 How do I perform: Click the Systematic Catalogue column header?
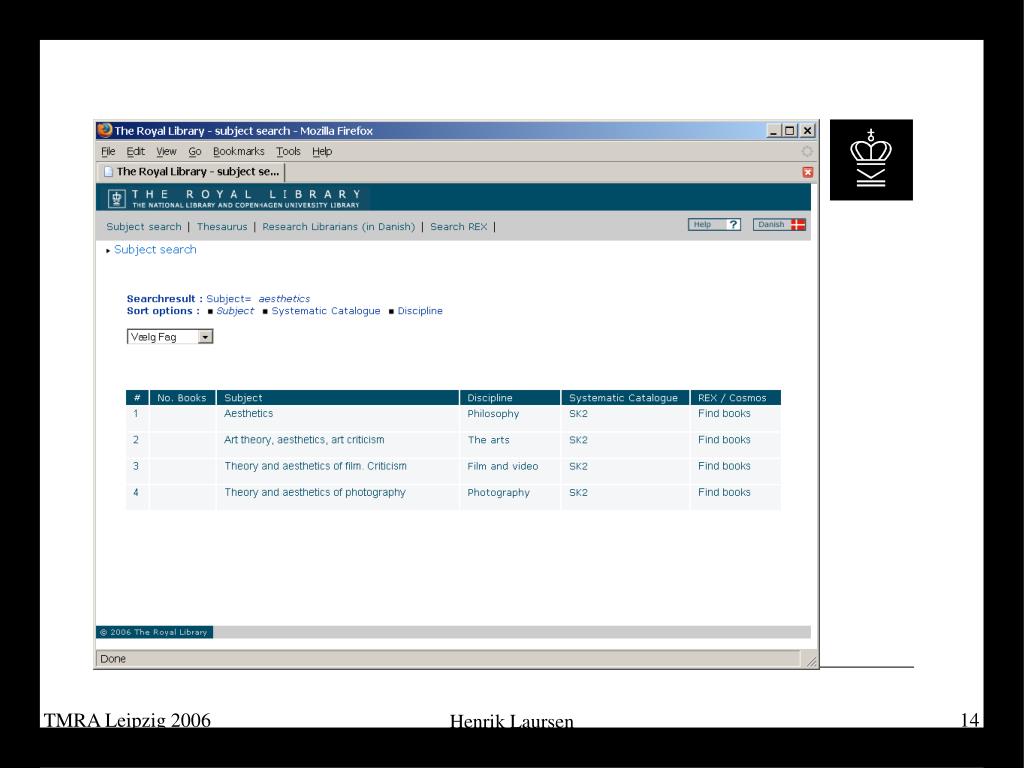click(625, 398)
